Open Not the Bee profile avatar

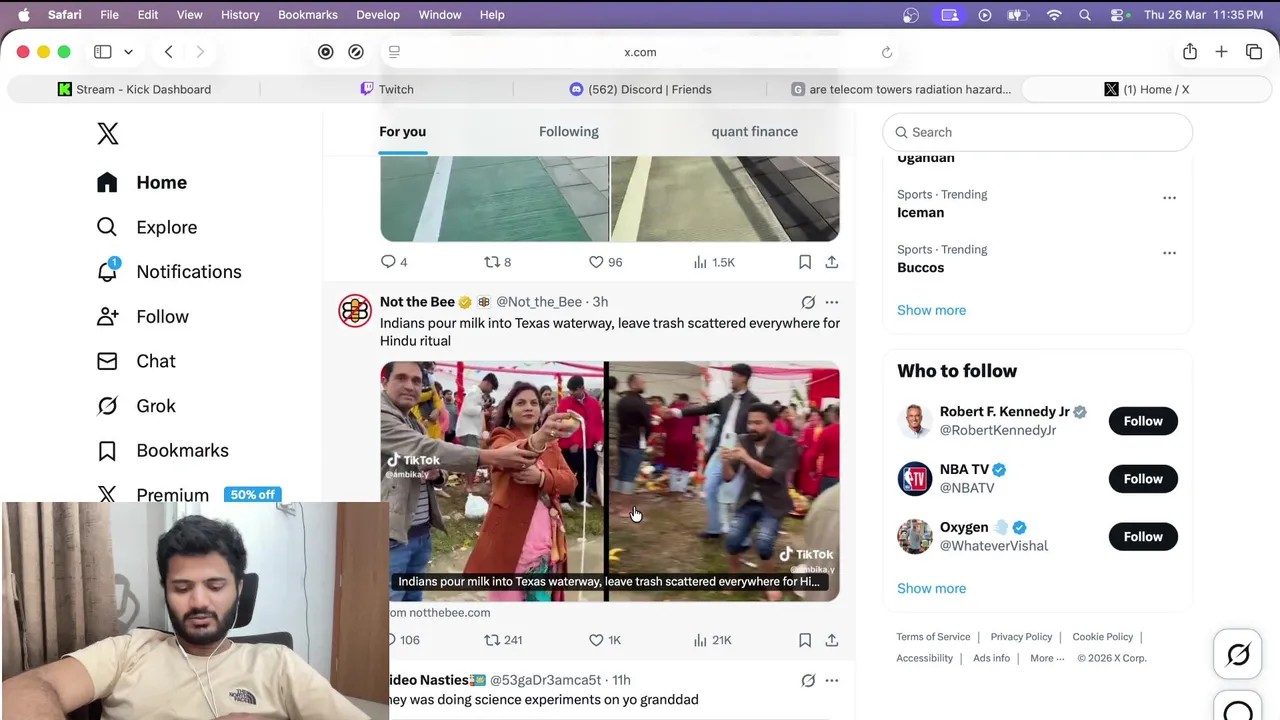point(355,311)
